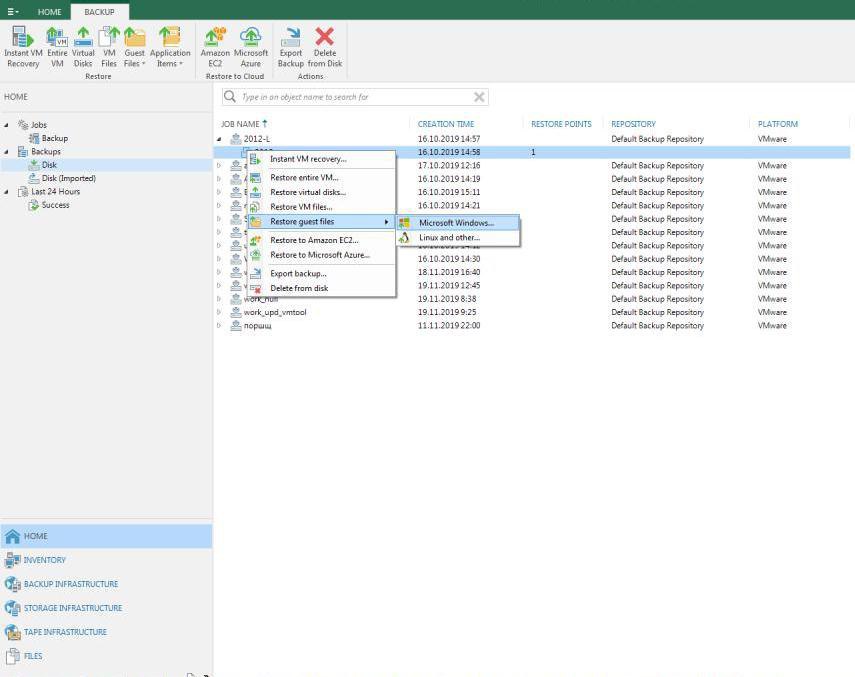This screenshot has width=855, height=677.
Task: Choose Restore to Microsoft Azure entry
Action: (x=322, y=255)
